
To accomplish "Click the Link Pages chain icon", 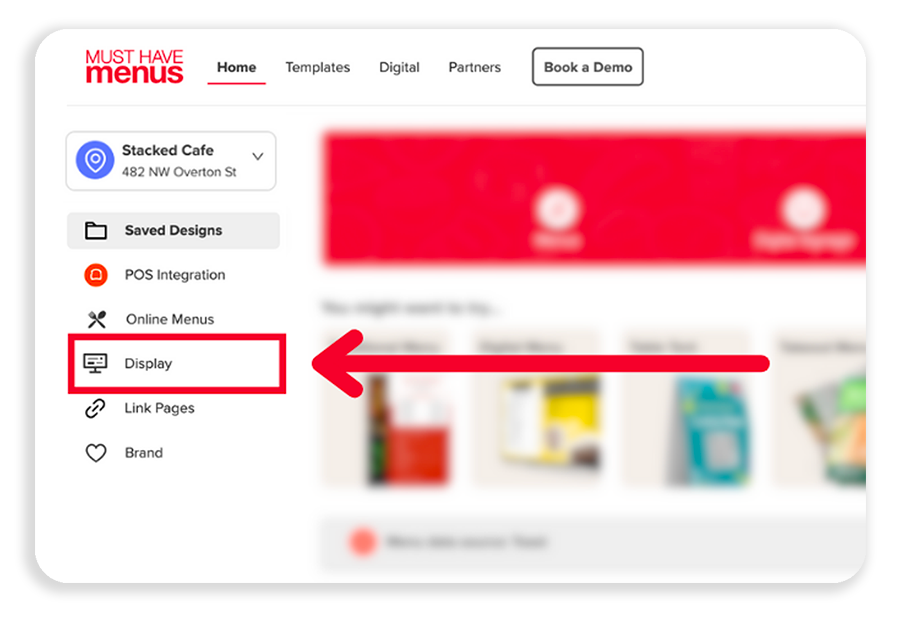I will pyautogui.click(x=95, y=408).
